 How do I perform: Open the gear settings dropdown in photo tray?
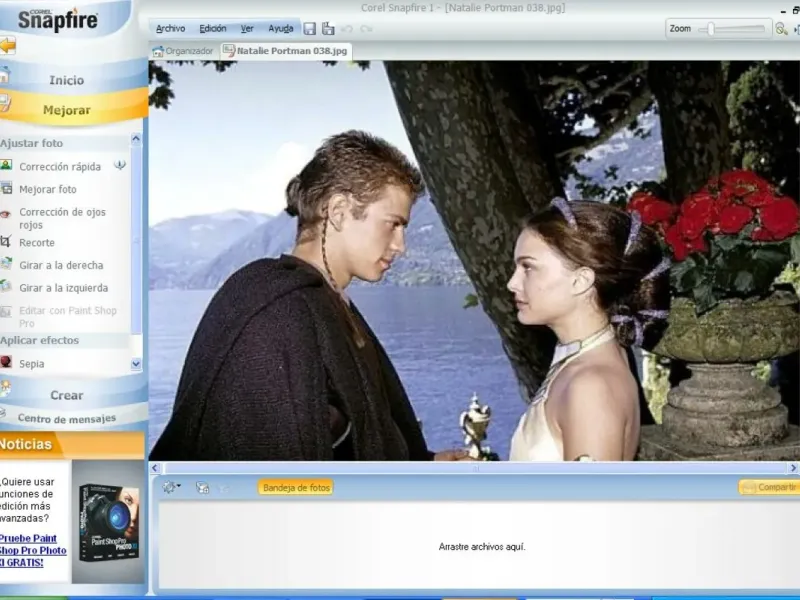point(171,487)
